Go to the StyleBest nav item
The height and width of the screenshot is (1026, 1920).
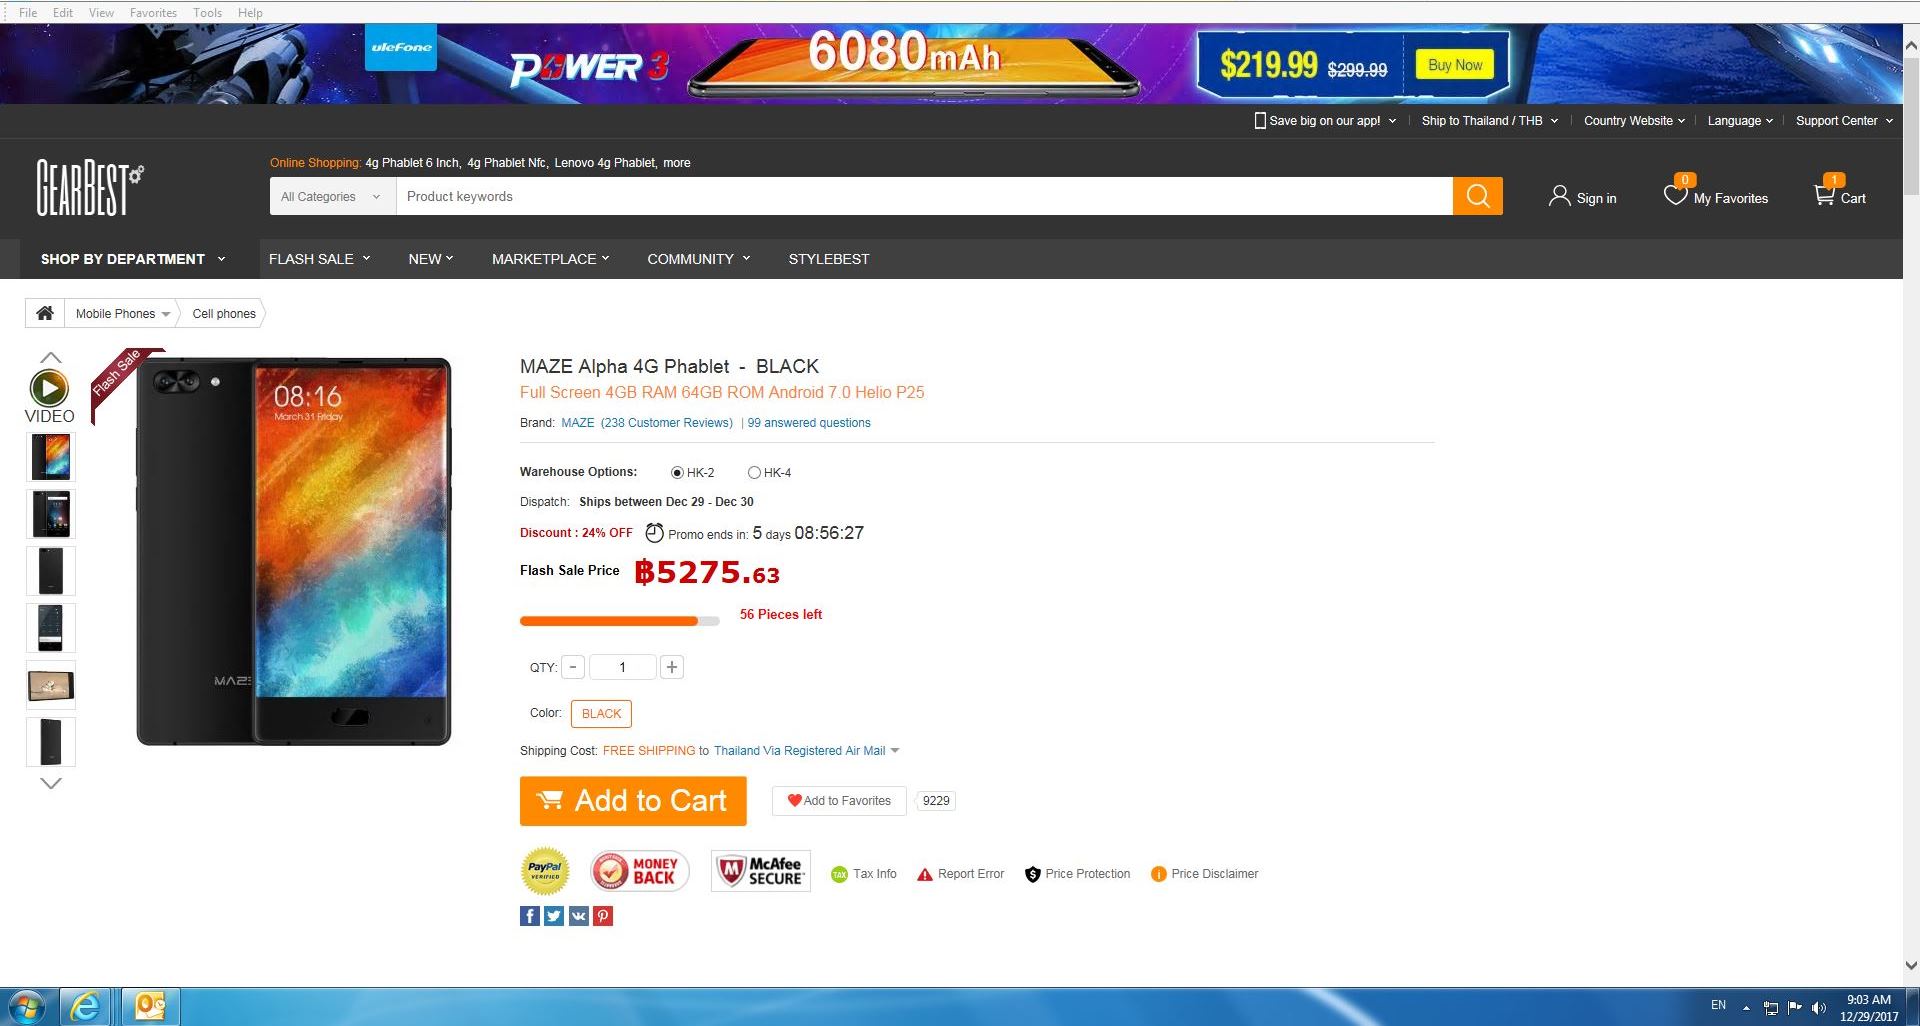point(829,259)
